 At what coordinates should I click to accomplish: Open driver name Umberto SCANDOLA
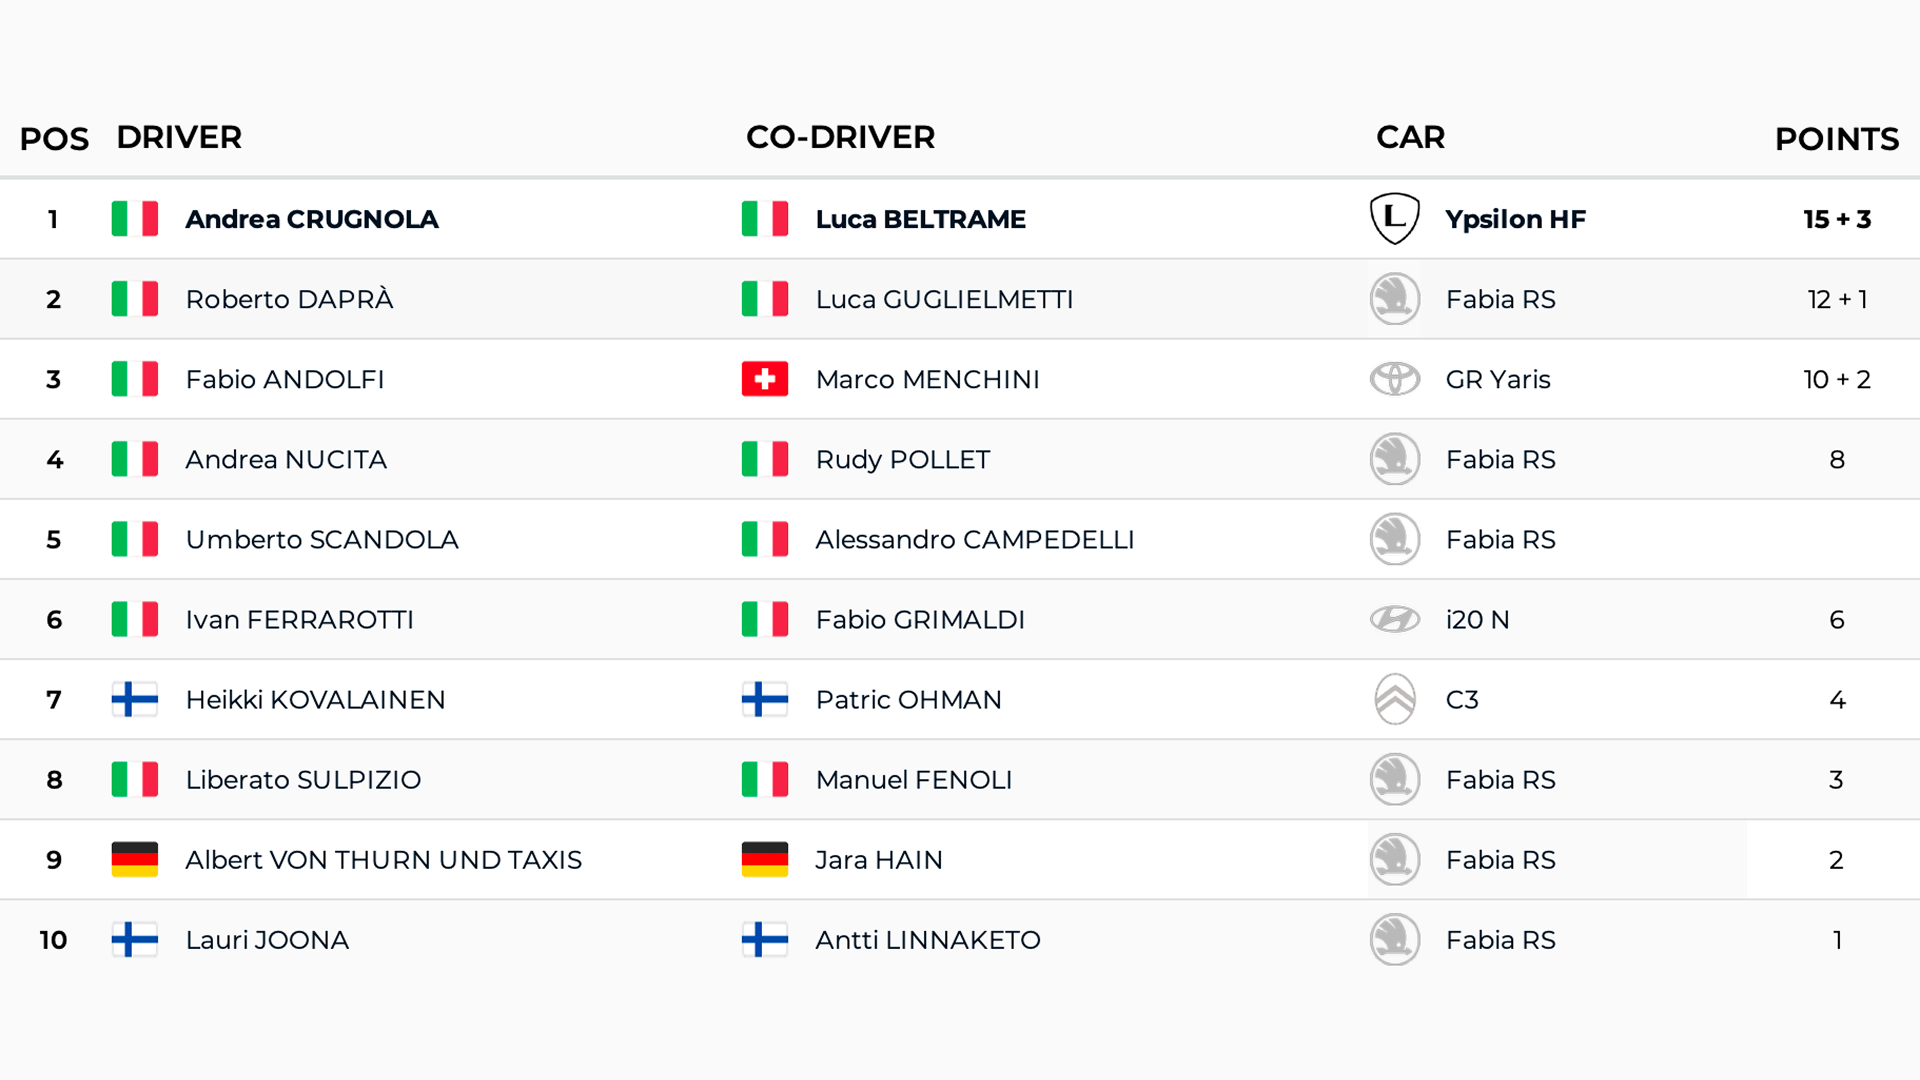[x=322, y=539]
